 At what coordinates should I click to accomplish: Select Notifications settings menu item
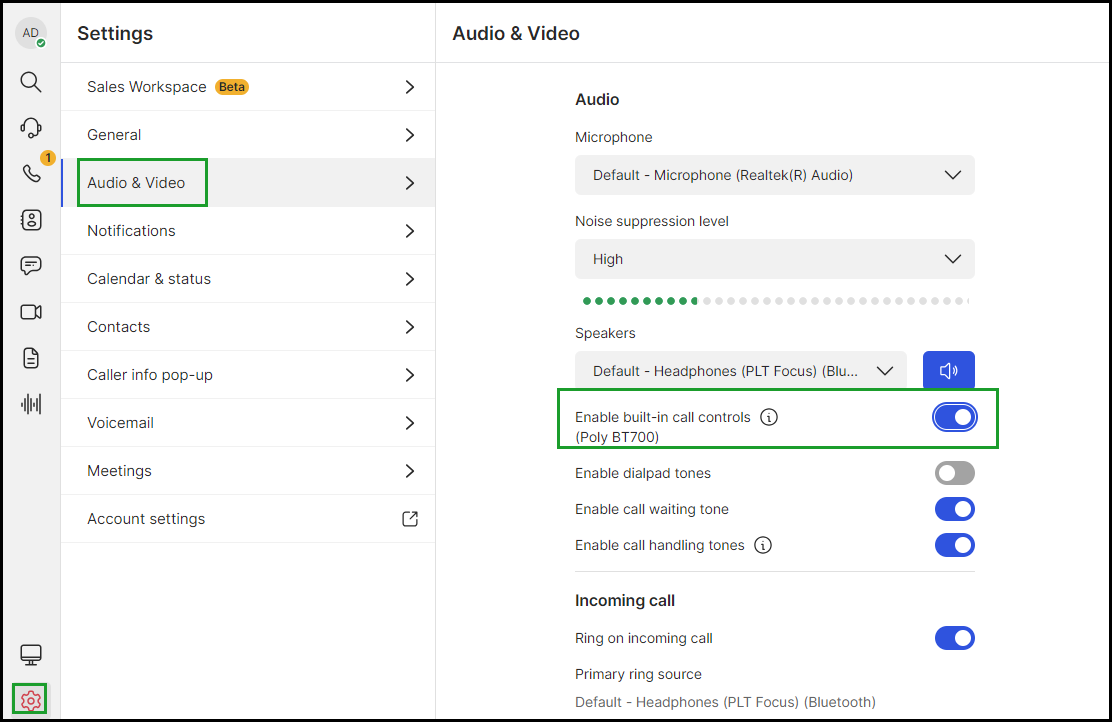click(248, 231)
